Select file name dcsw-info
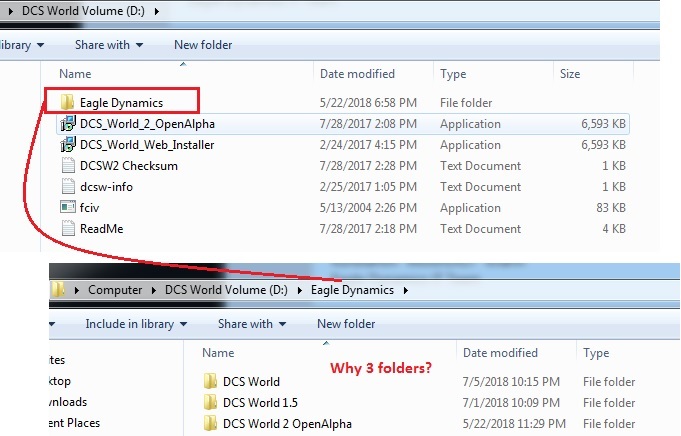Image resolution: width=681 pixels, height=436 pixels. point(106,187)
